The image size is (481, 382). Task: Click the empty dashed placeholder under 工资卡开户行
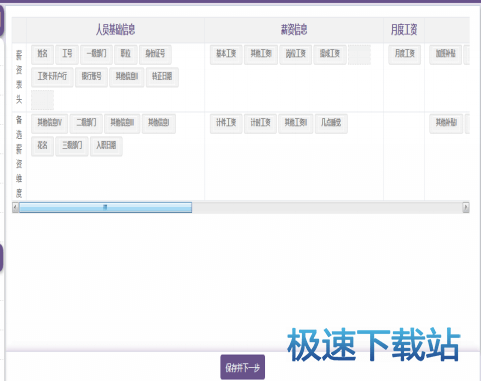tap(42, 100)
